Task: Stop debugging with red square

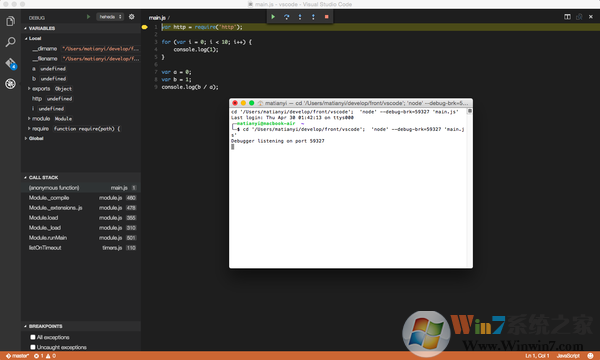Action: pos(326,17)
